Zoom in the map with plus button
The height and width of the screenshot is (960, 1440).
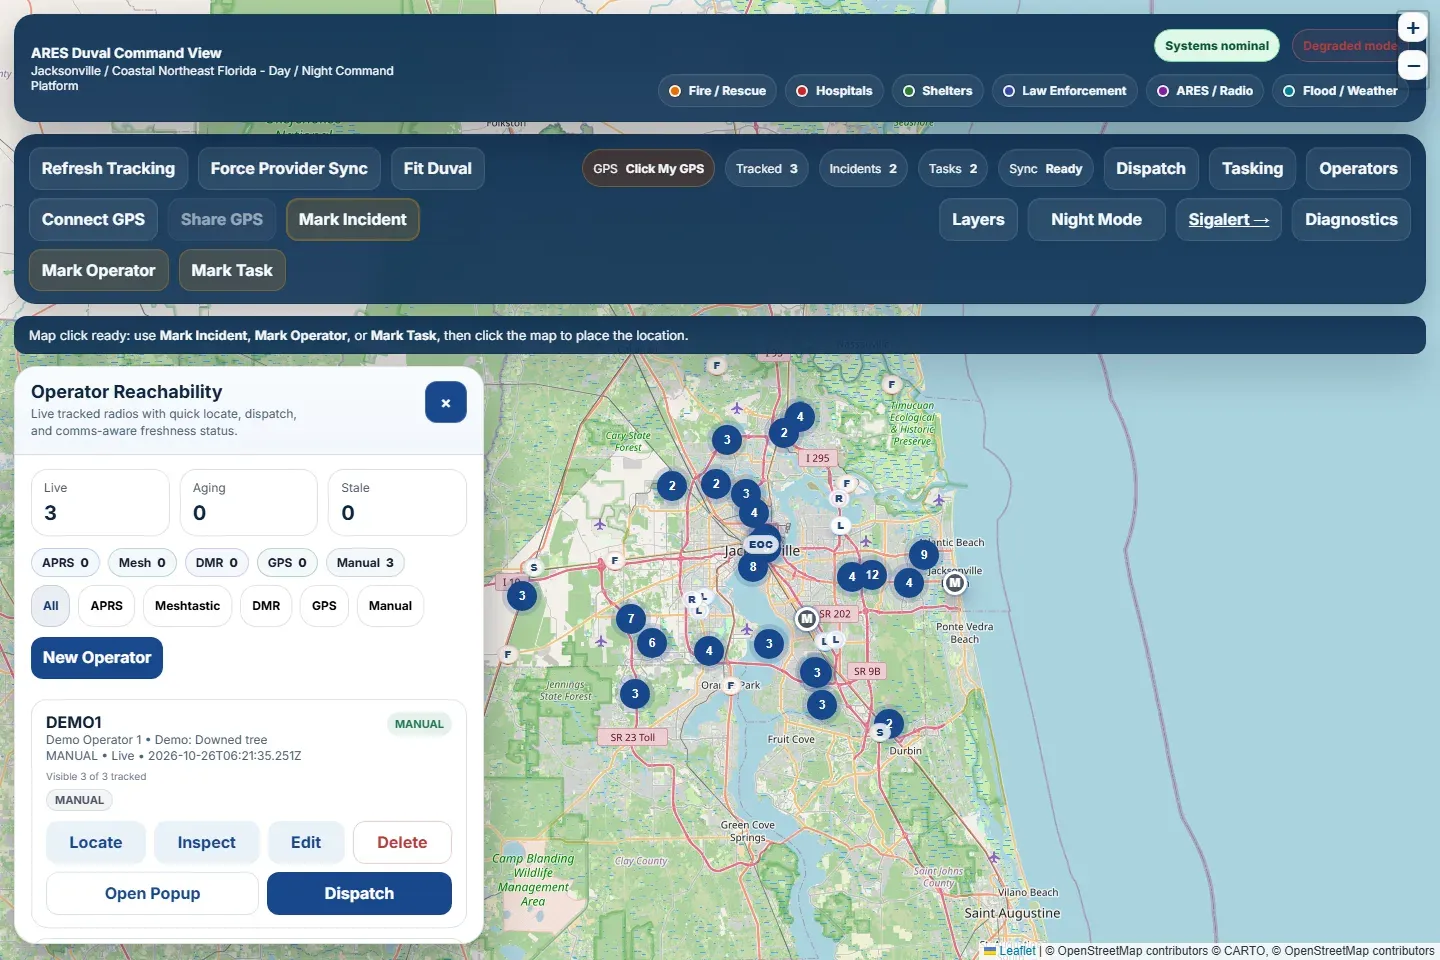click(x=1412, y=28)
